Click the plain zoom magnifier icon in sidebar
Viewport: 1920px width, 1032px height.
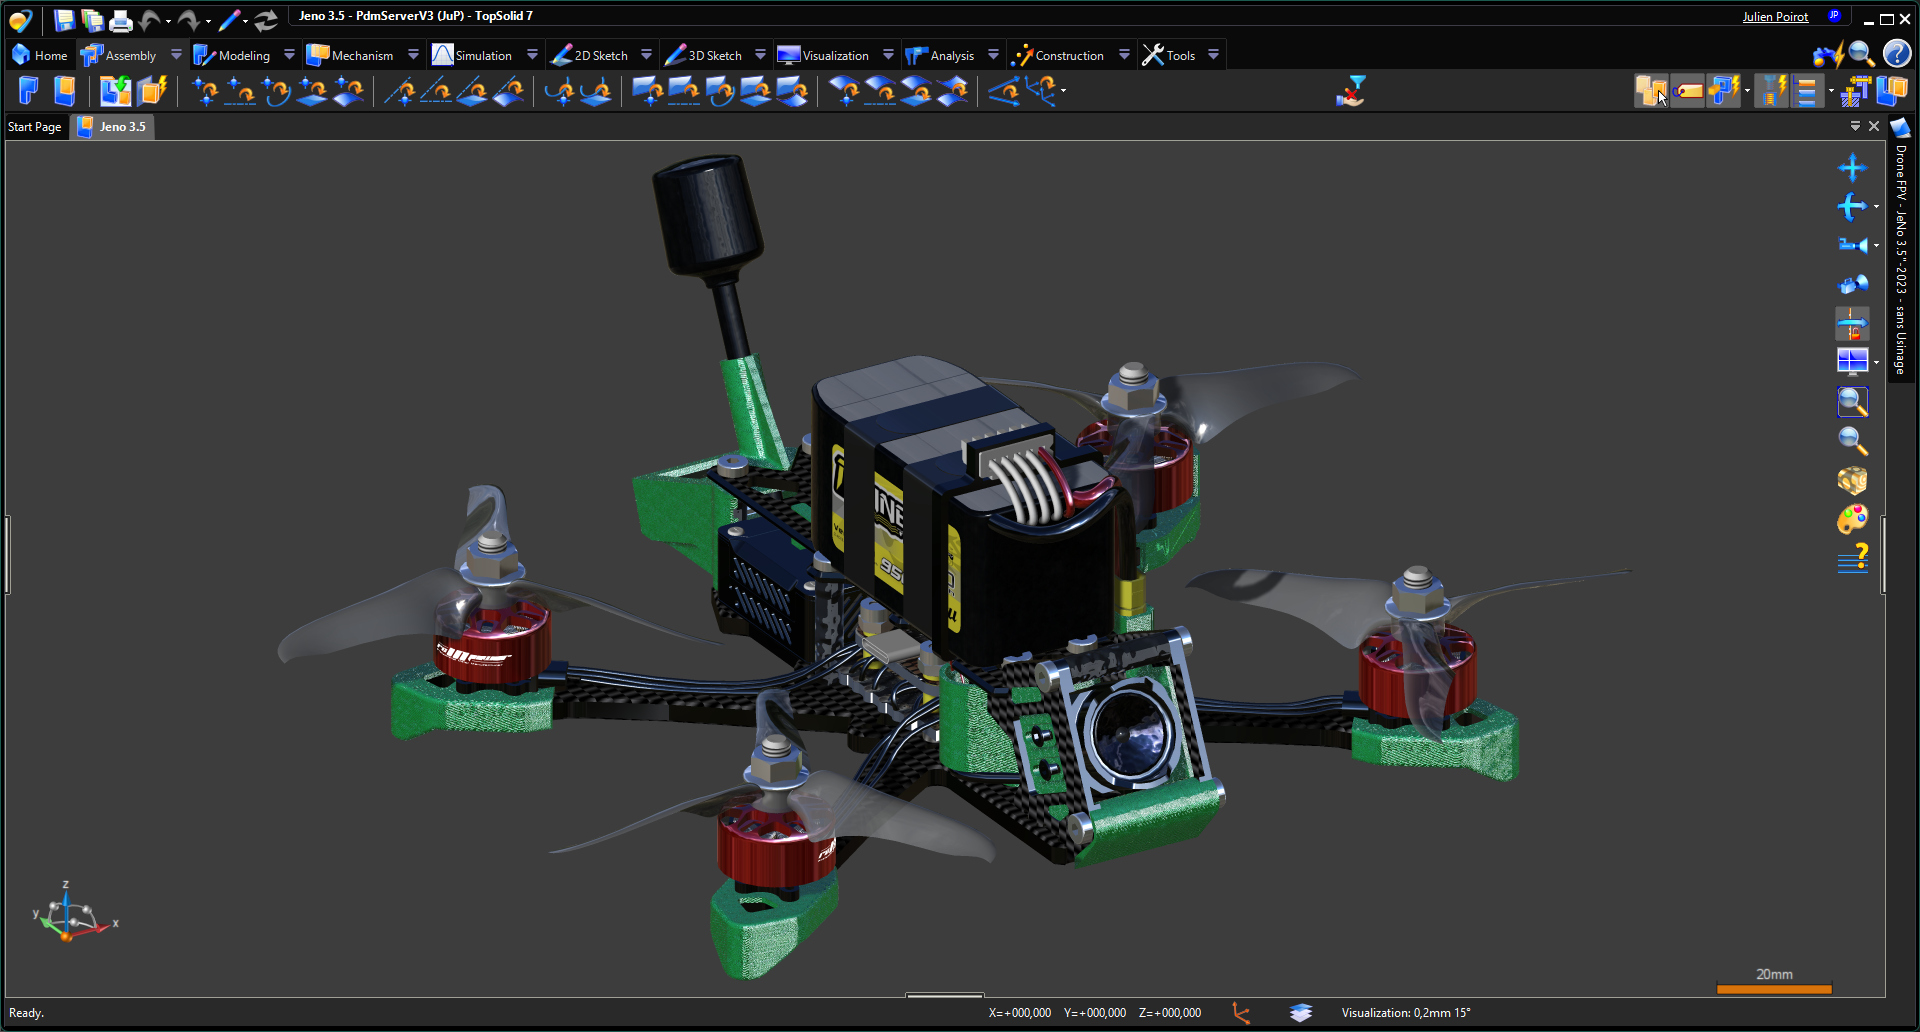coord(1852,441)
